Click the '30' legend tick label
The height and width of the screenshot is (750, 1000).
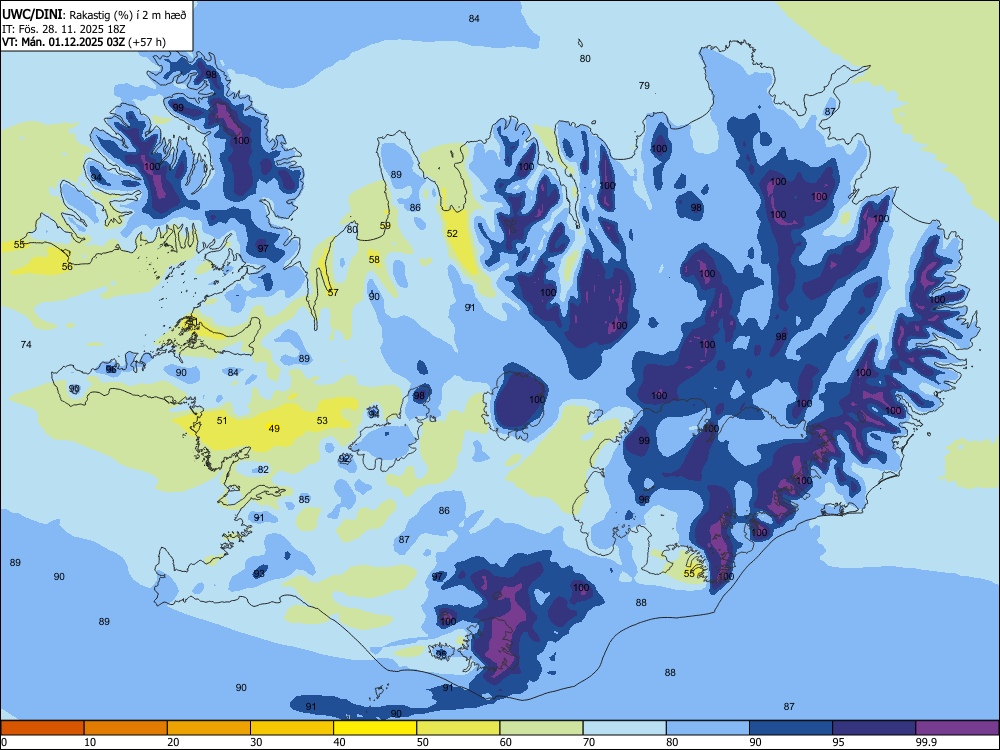click(256, 742)
